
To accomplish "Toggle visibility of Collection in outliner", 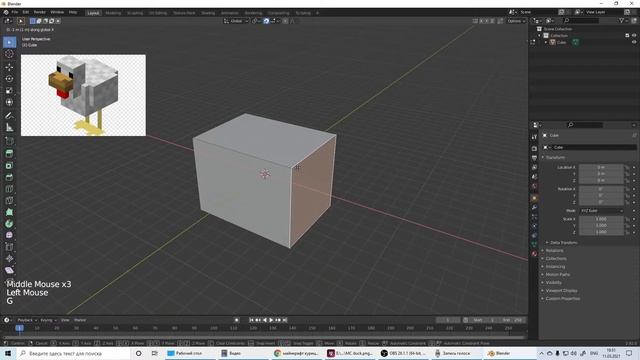I will (x=634, y=36).
